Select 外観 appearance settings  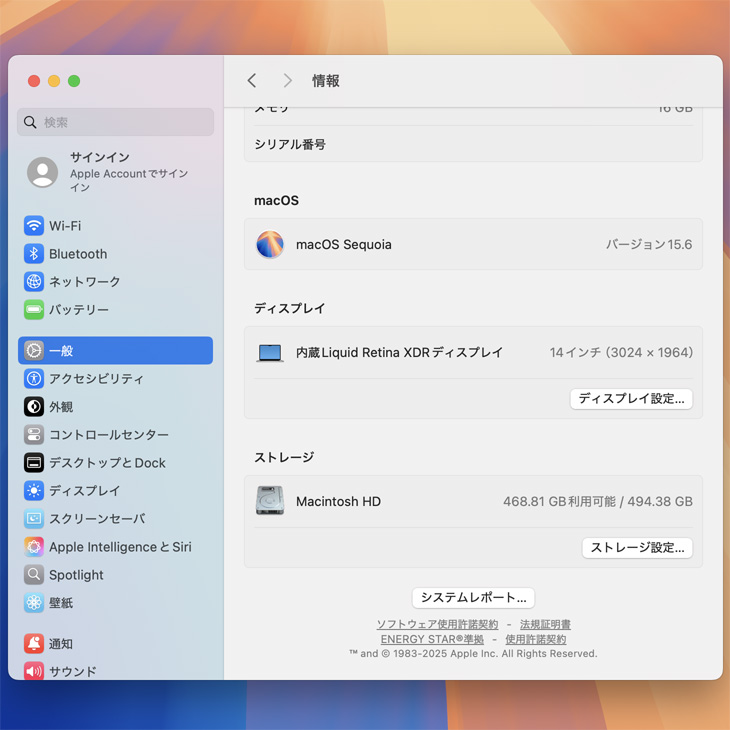[x=61, y=407]
